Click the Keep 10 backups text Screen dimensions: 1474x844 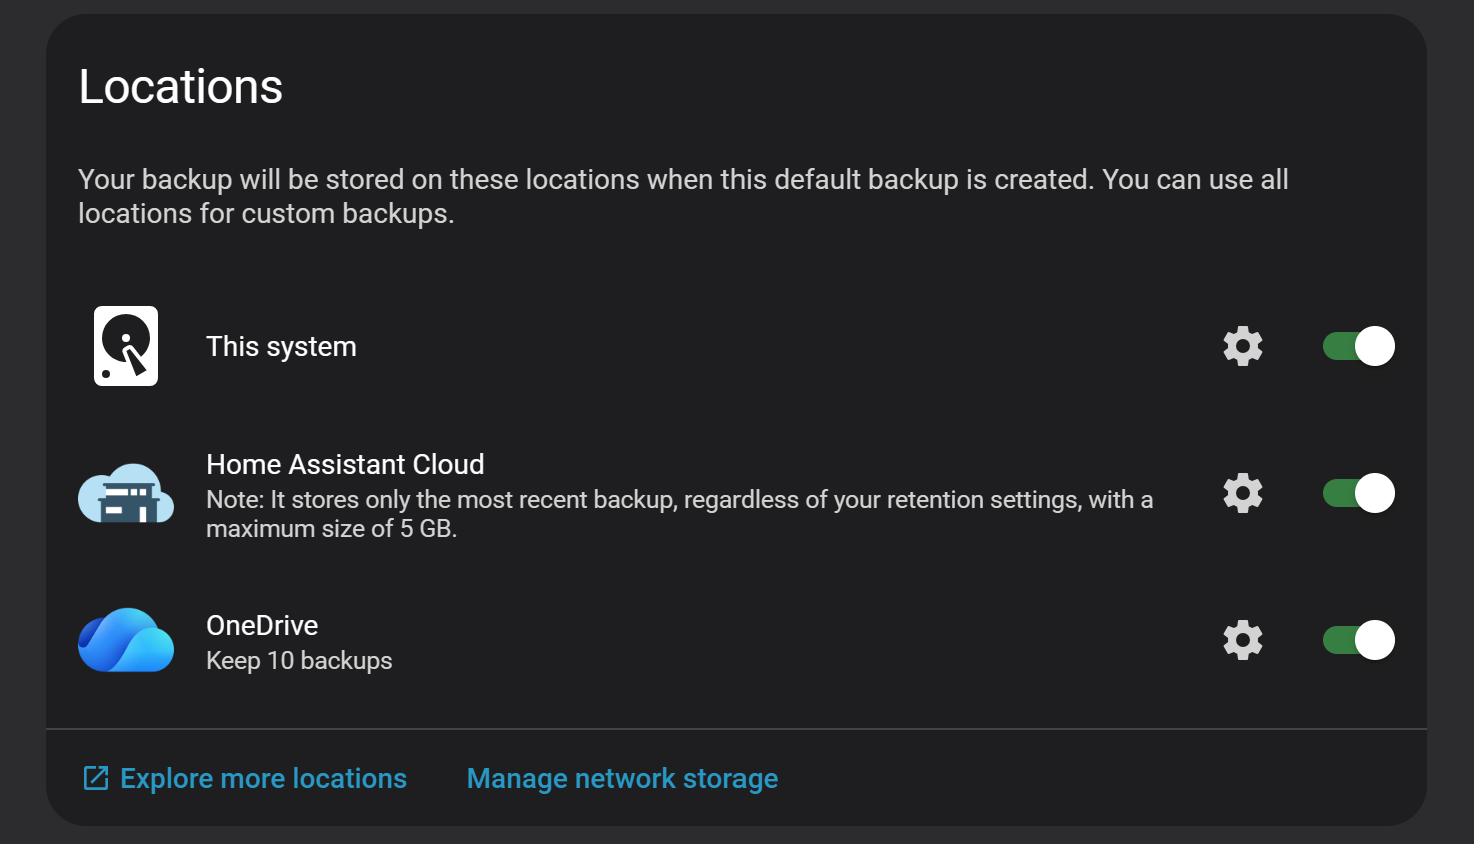tap(299, 661)
